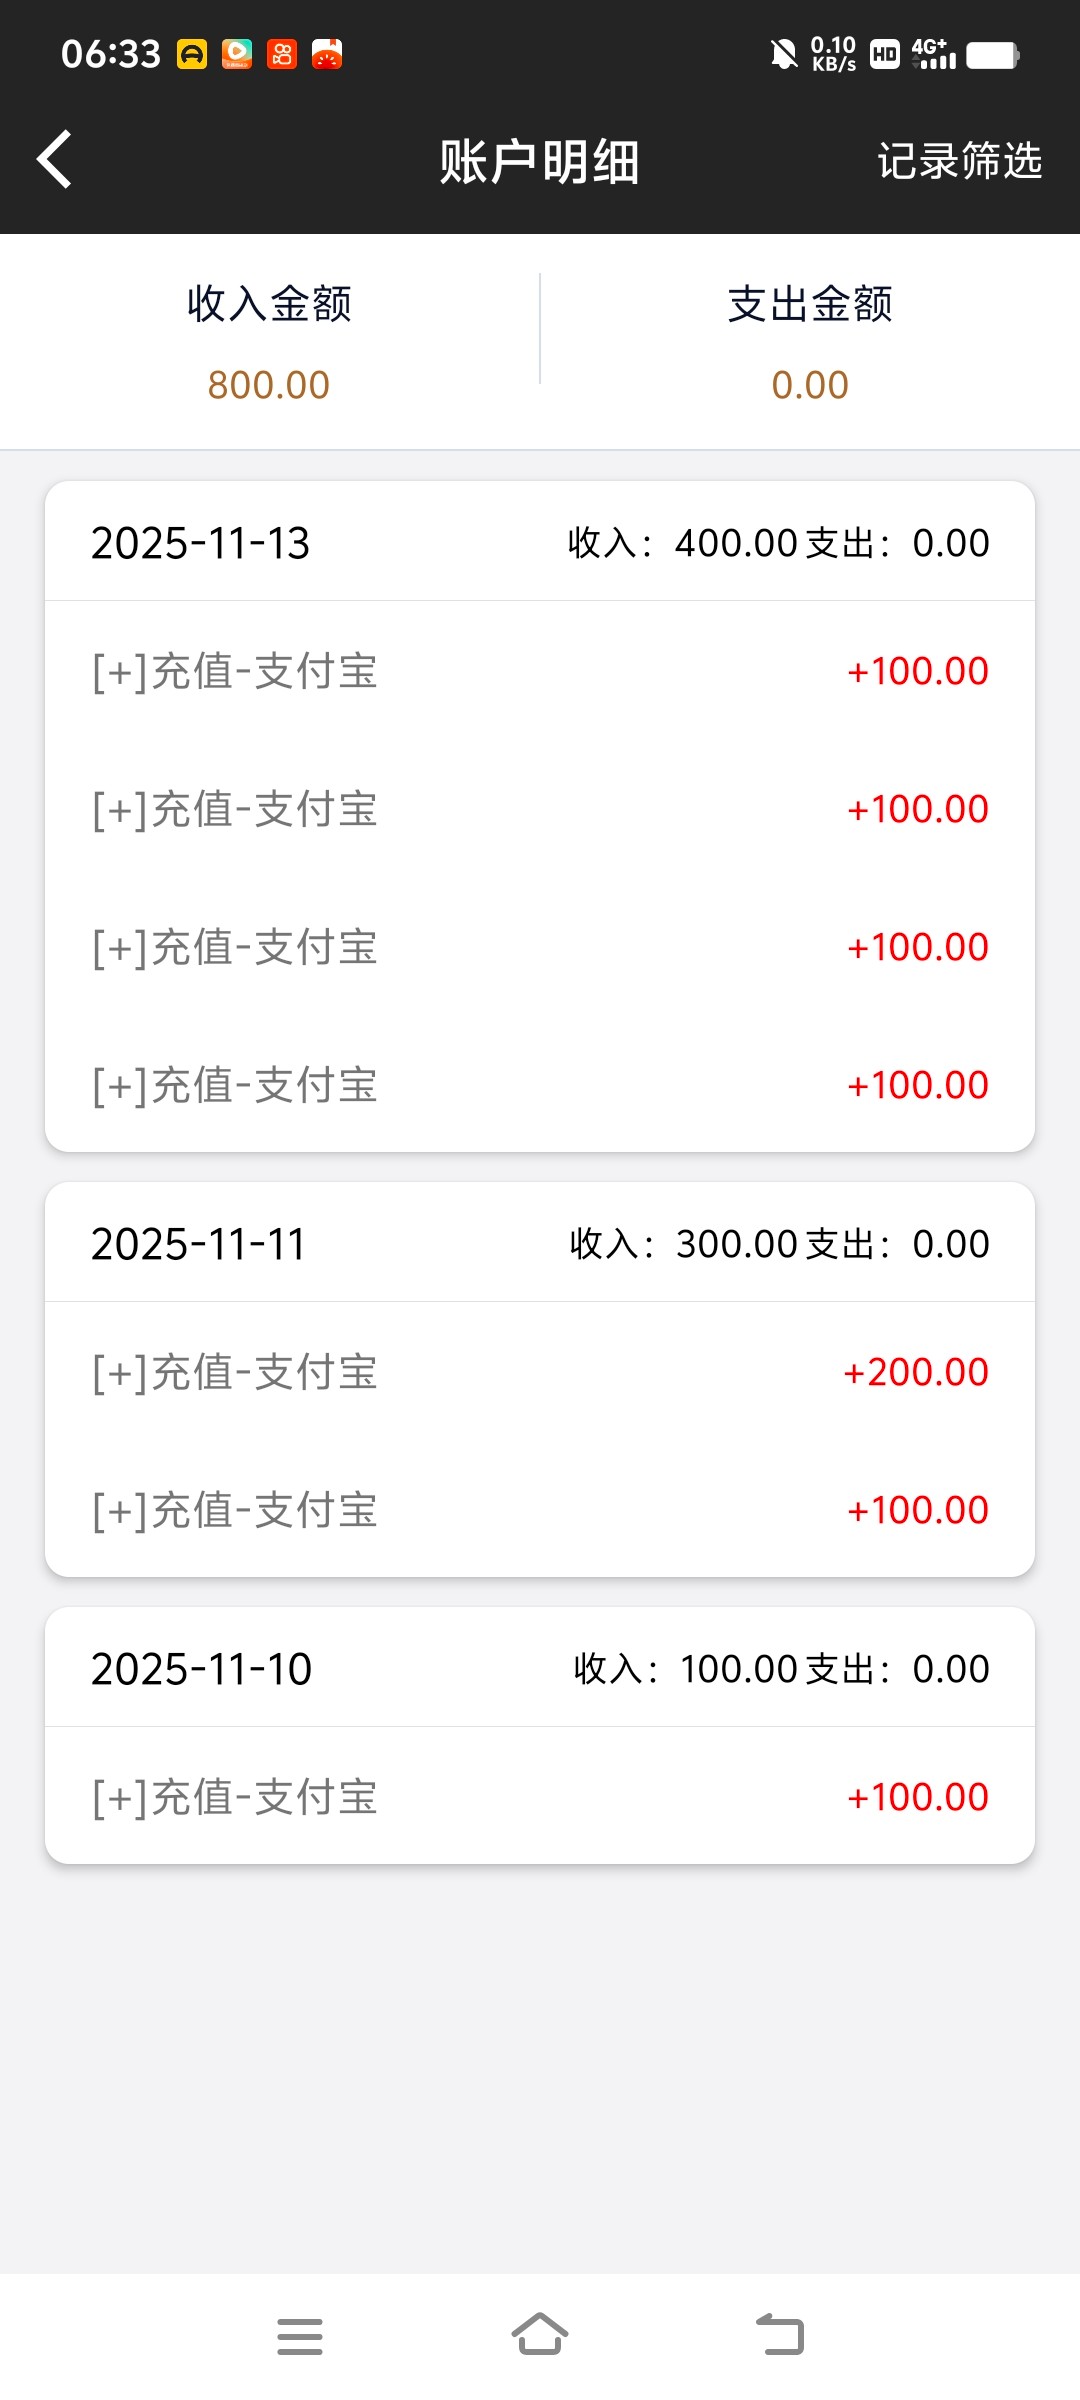Tap the 06:33 clock in the status bar
Image resolution: width=1080 pixels, height=2400 pixels.
111,54
